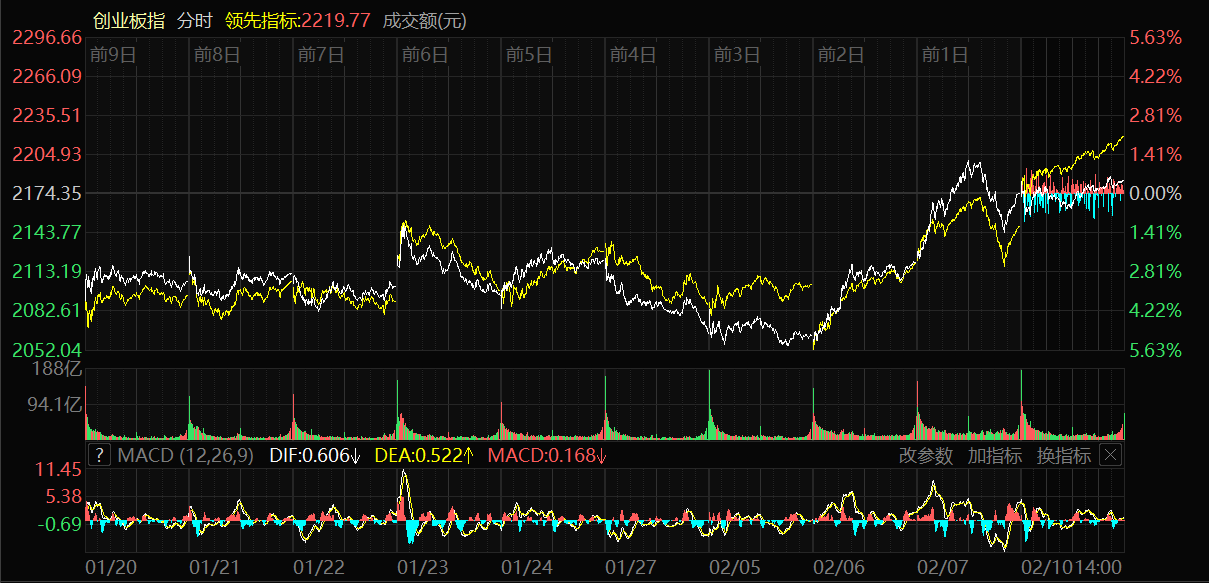Select the 前4日 day column header

click(x=632, y=55)
